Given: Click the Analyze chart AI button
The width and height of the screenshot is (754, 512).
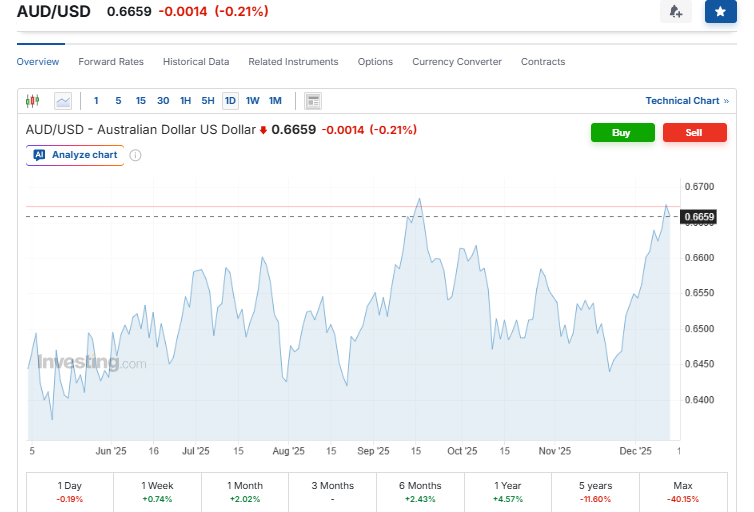Looking at the screenshot, I should [x=75, y=155].
